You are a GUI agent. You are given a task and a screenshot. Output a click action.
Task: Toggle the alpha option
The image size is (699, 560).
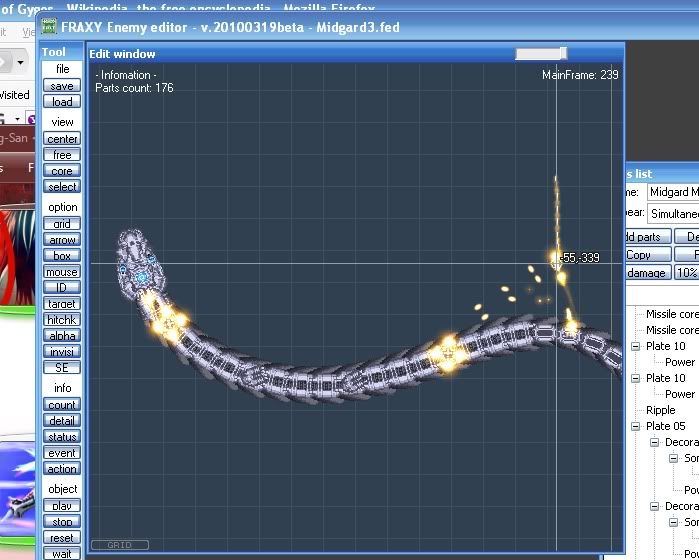[62, 336]
